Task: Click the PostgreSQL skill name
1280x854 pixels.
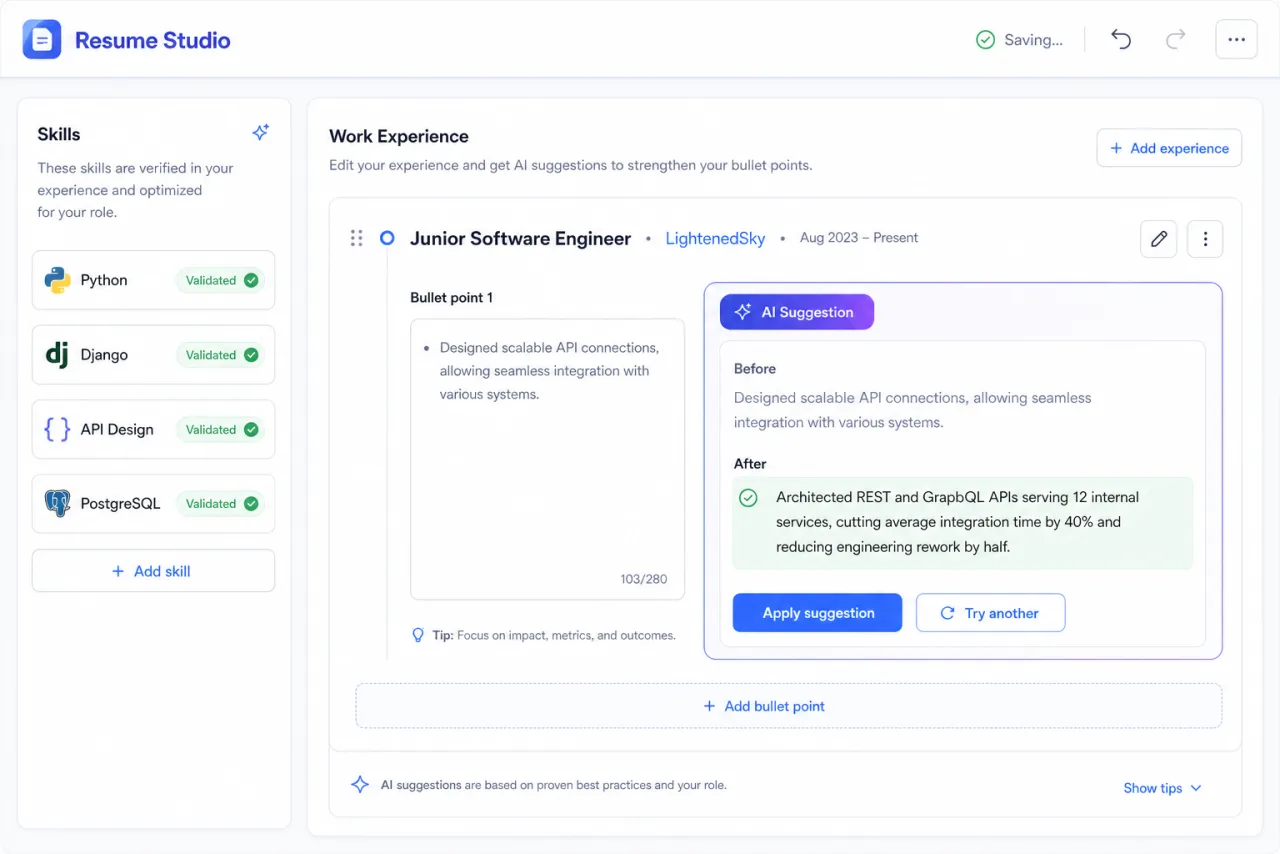Action: coord(120,503)
